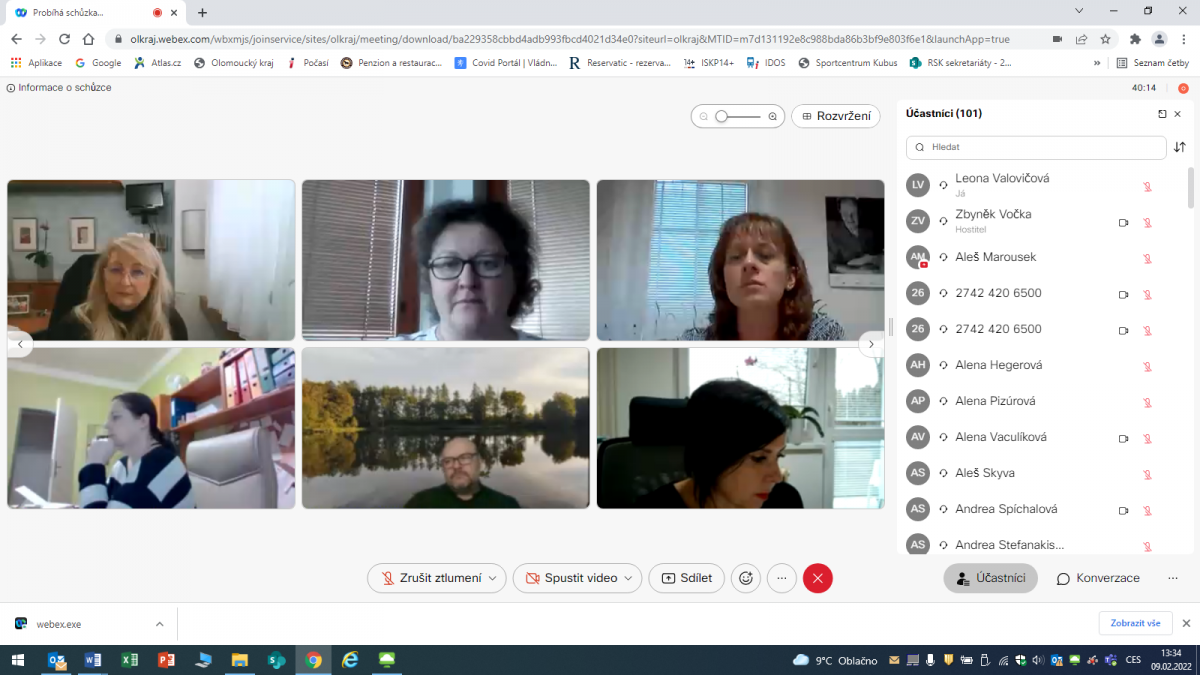The height and width of the screenshot is (675, 1200).
Task: Click the sort participants icon
Action: 1179,147
